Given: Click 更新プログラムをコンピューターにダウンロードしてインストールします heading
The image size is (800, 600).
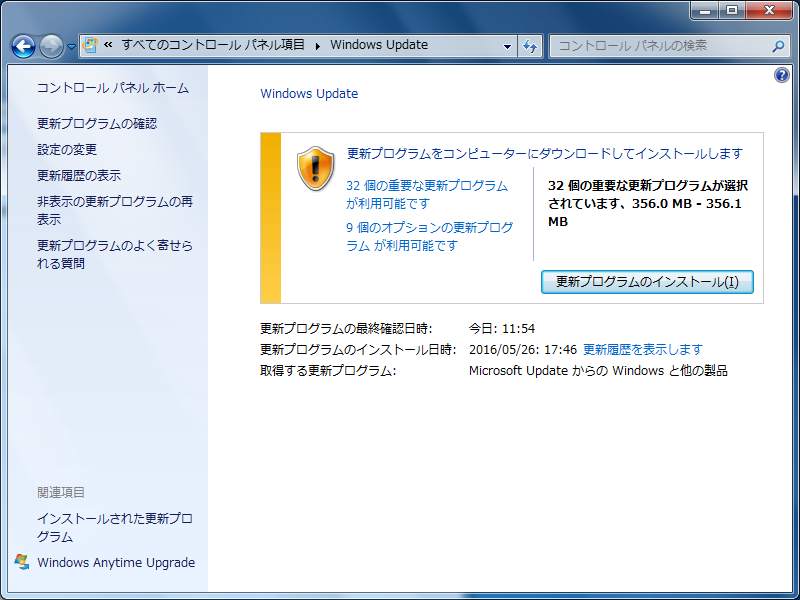Looking at the screenshot, I should 544,153.
